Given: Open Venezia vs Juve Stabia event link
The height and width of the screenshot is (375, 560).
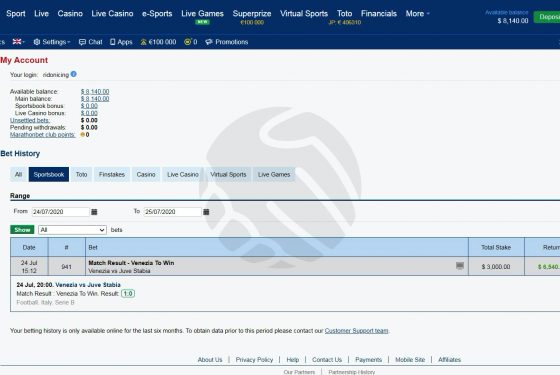Looking at the screenshot, I should point(88,285).
